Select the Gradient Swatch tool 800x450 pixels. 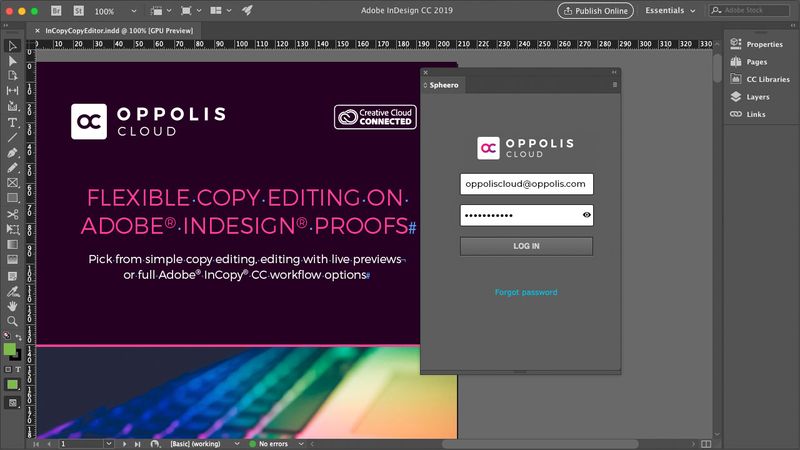(12, 244)
